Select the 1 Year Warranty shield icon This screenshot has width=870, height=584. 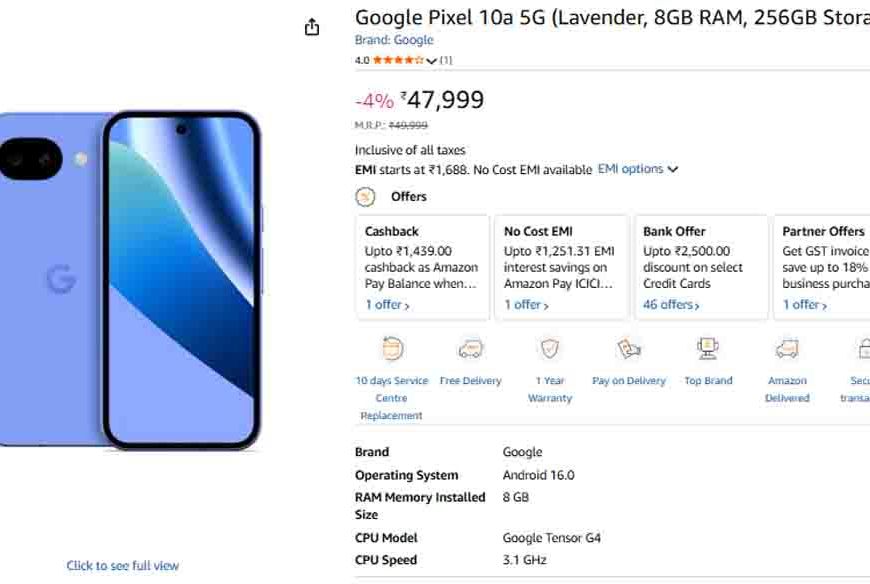549,349
